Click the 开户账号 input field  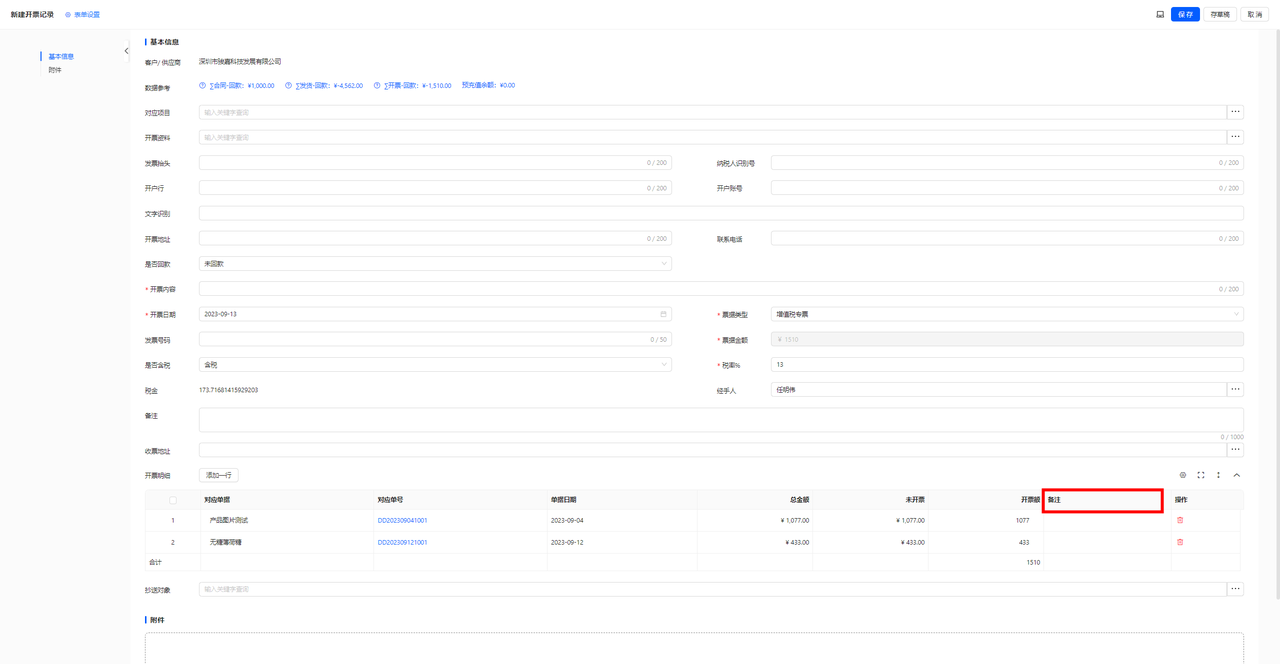tap(1007, 188)
